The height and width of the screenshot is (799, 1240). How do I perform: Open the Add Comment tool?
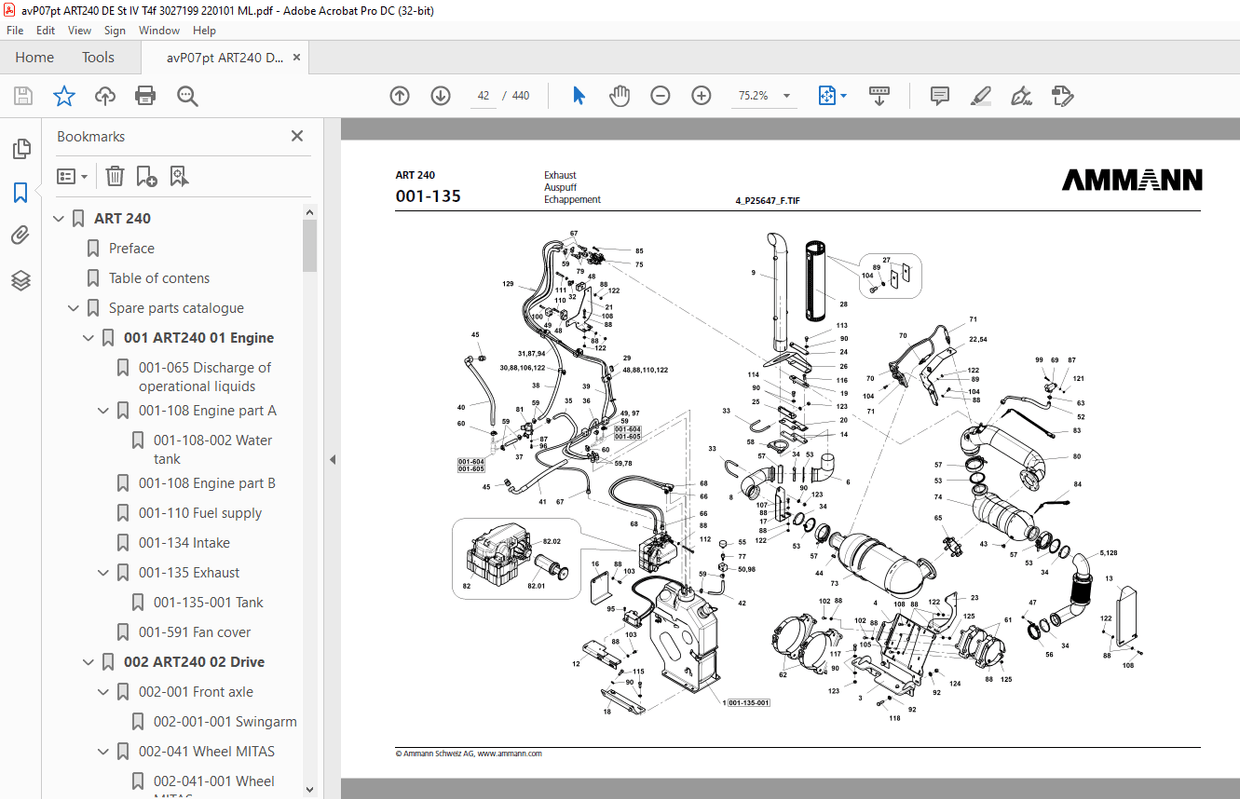[x=938, y=95]
